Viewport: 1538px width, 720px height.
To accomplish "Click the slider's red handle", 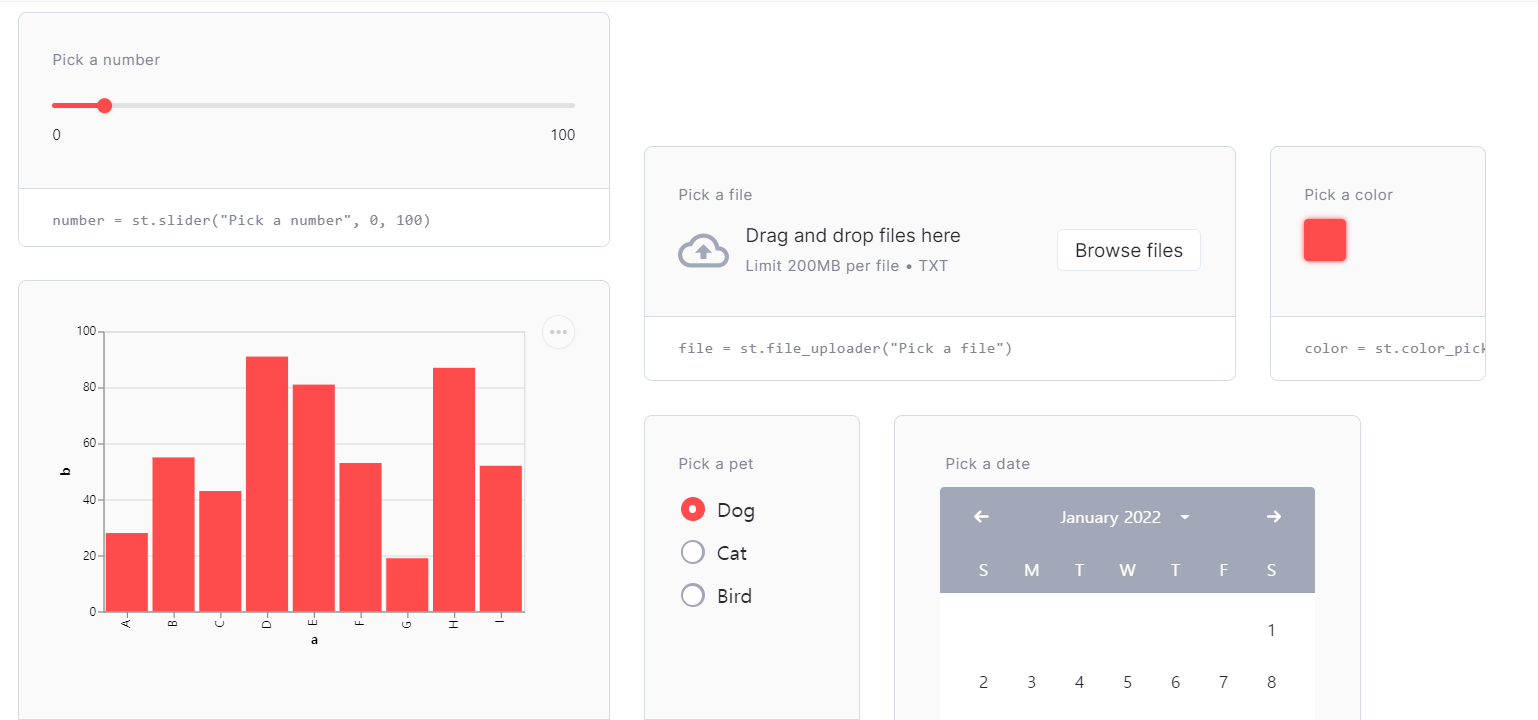I will click(x=104, y=106).
